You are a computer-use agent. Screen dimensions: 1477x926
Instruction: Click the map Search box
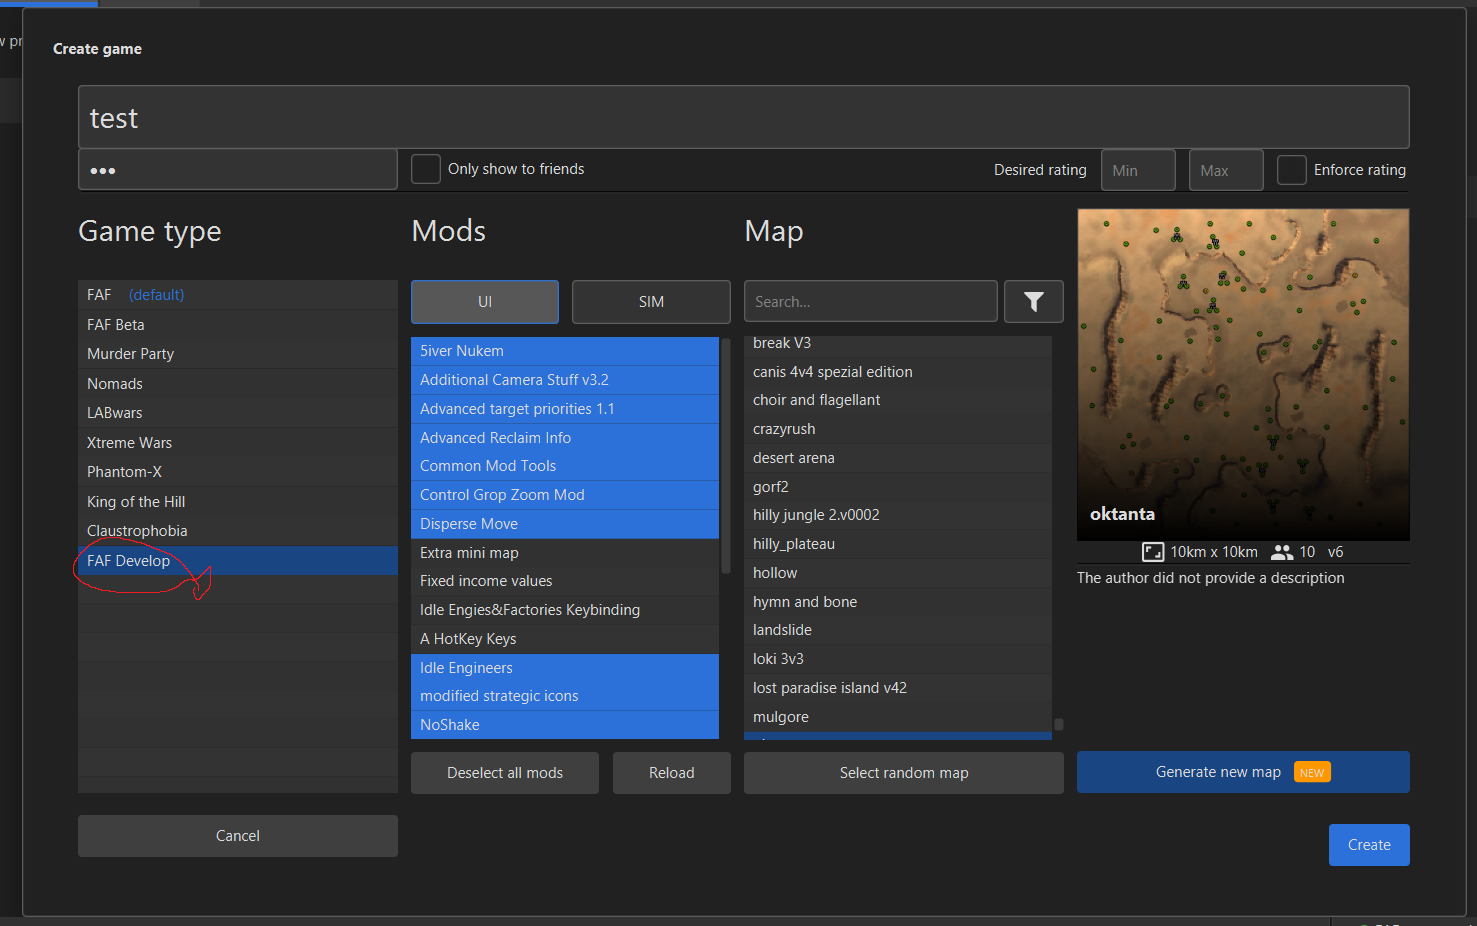tap(871, 301)
